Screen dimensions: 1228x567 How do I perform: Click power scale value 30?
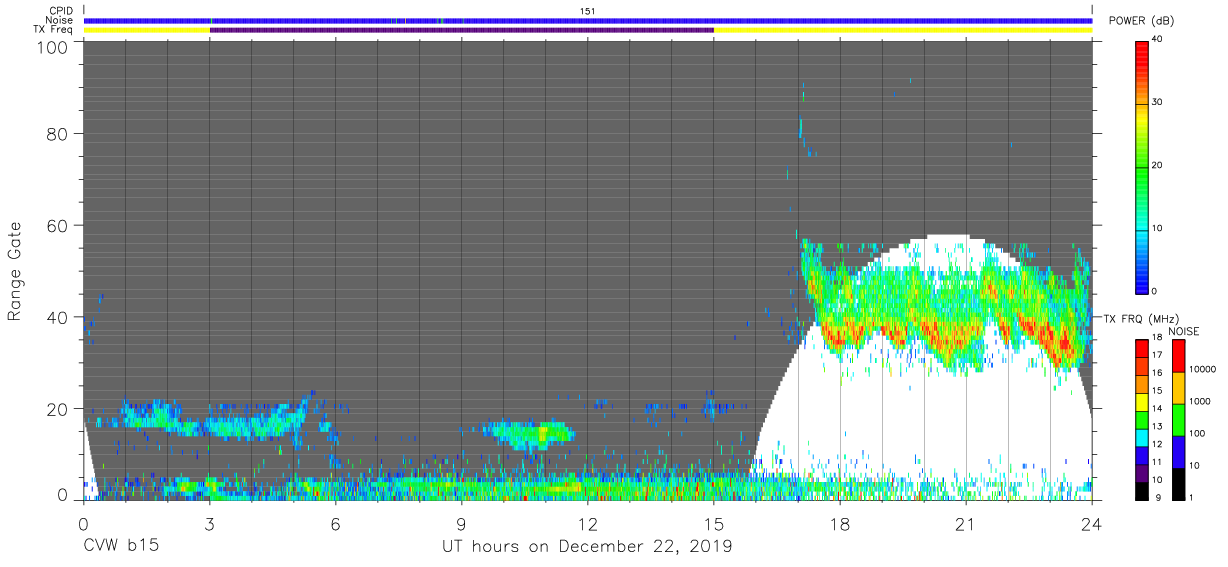[x=1158, y=103]
